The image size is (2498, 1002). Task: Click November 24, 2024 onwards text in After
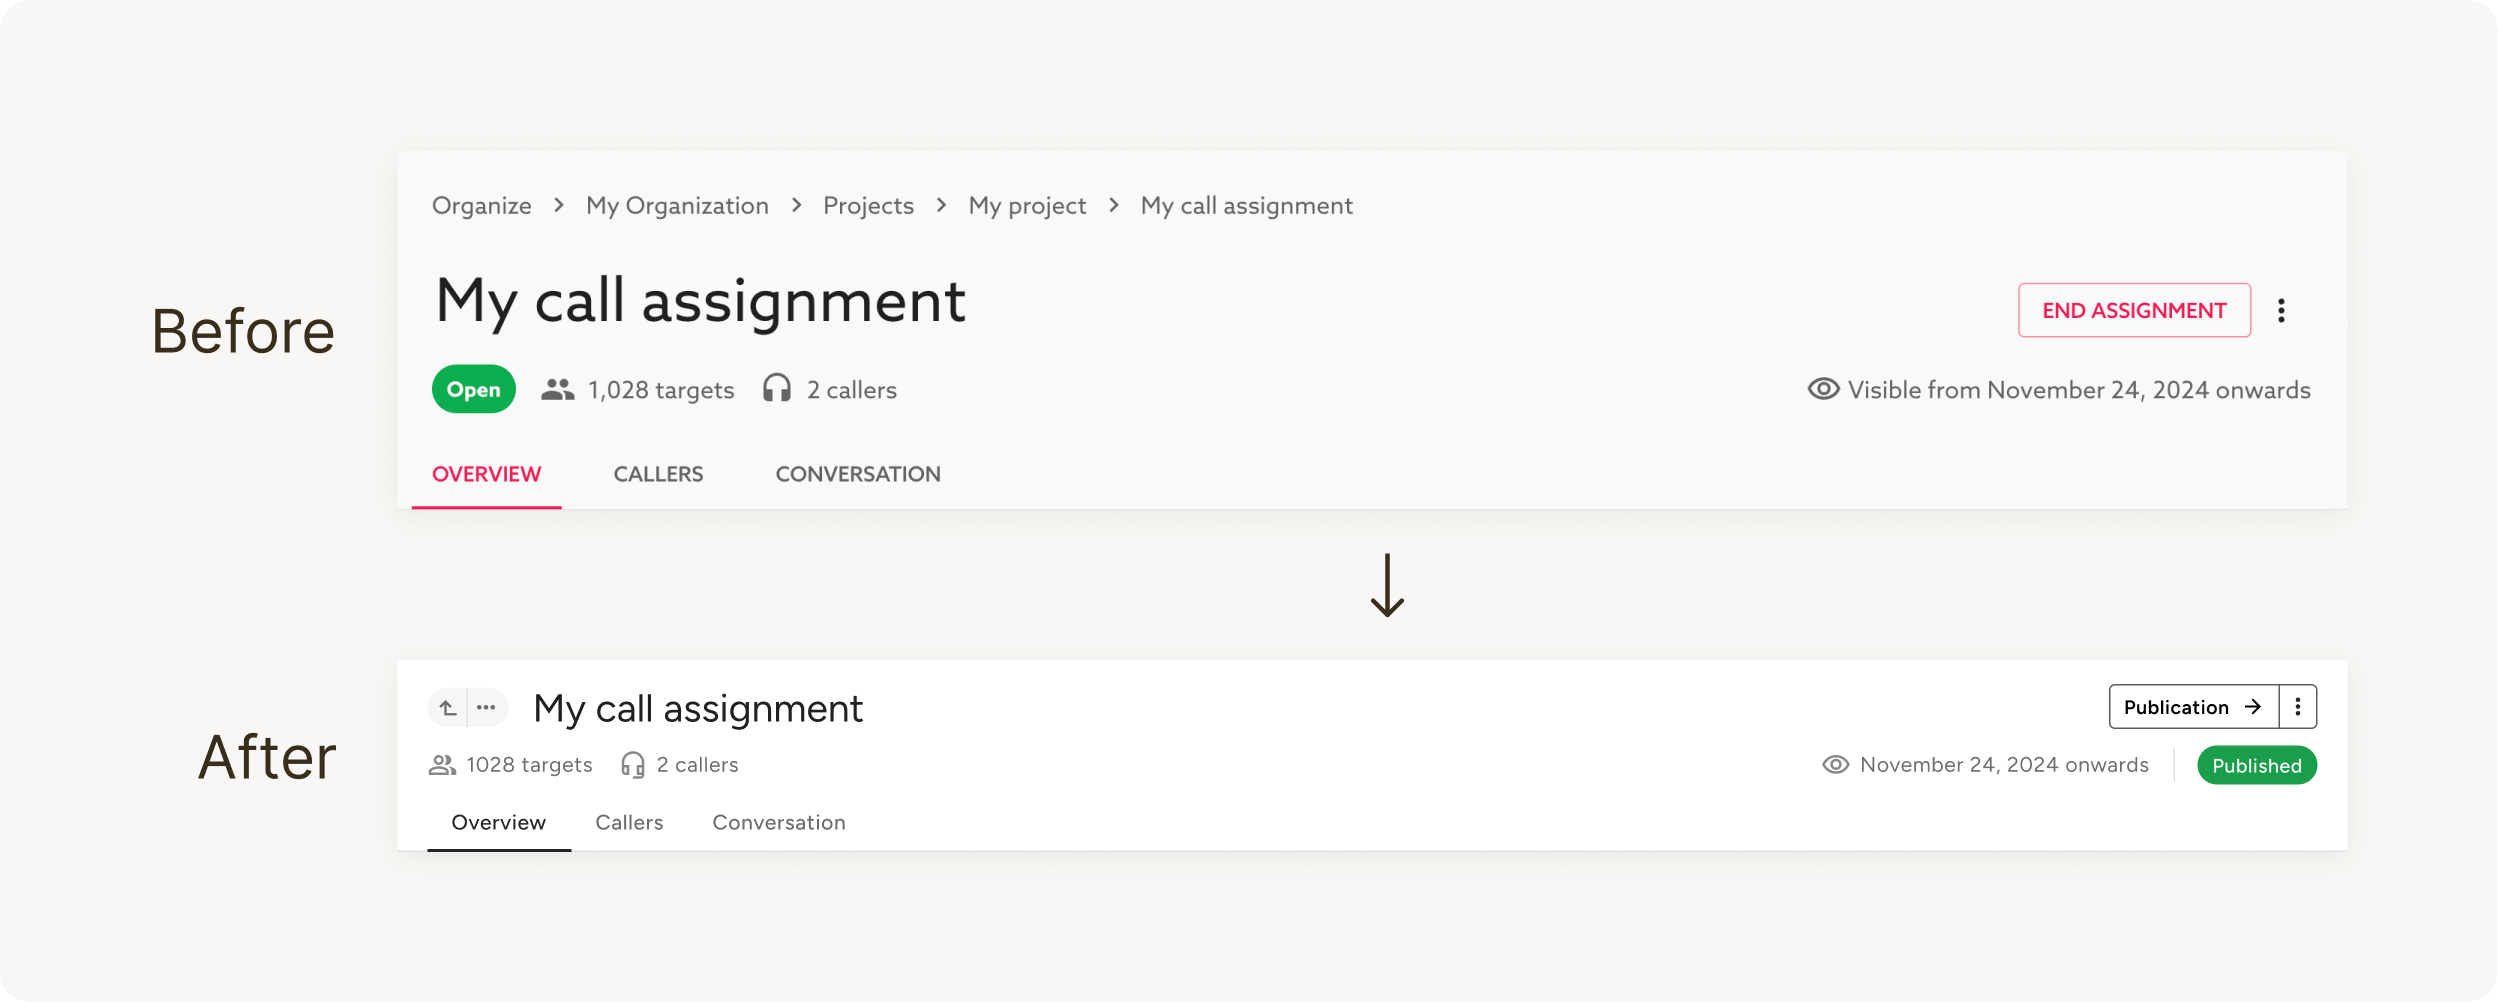tap(2004, 765)
